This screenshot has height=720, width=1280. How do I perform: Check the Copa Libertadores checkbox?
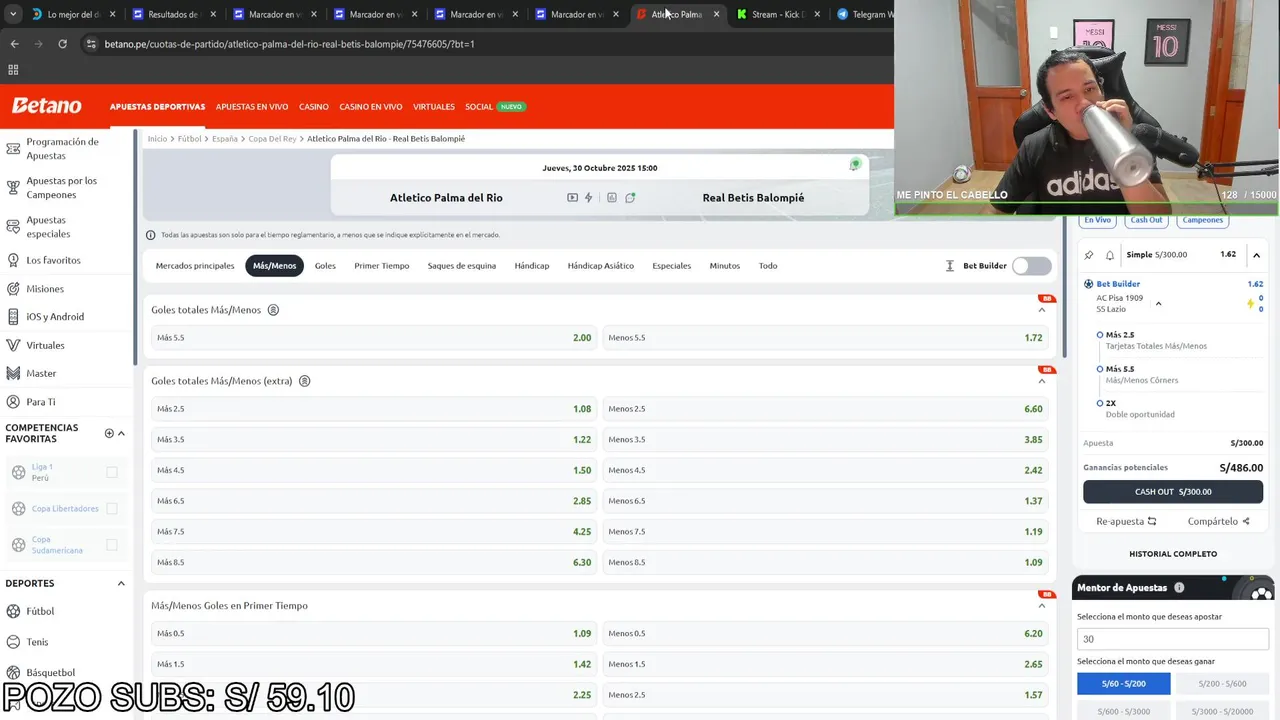[x=112, y=509]
